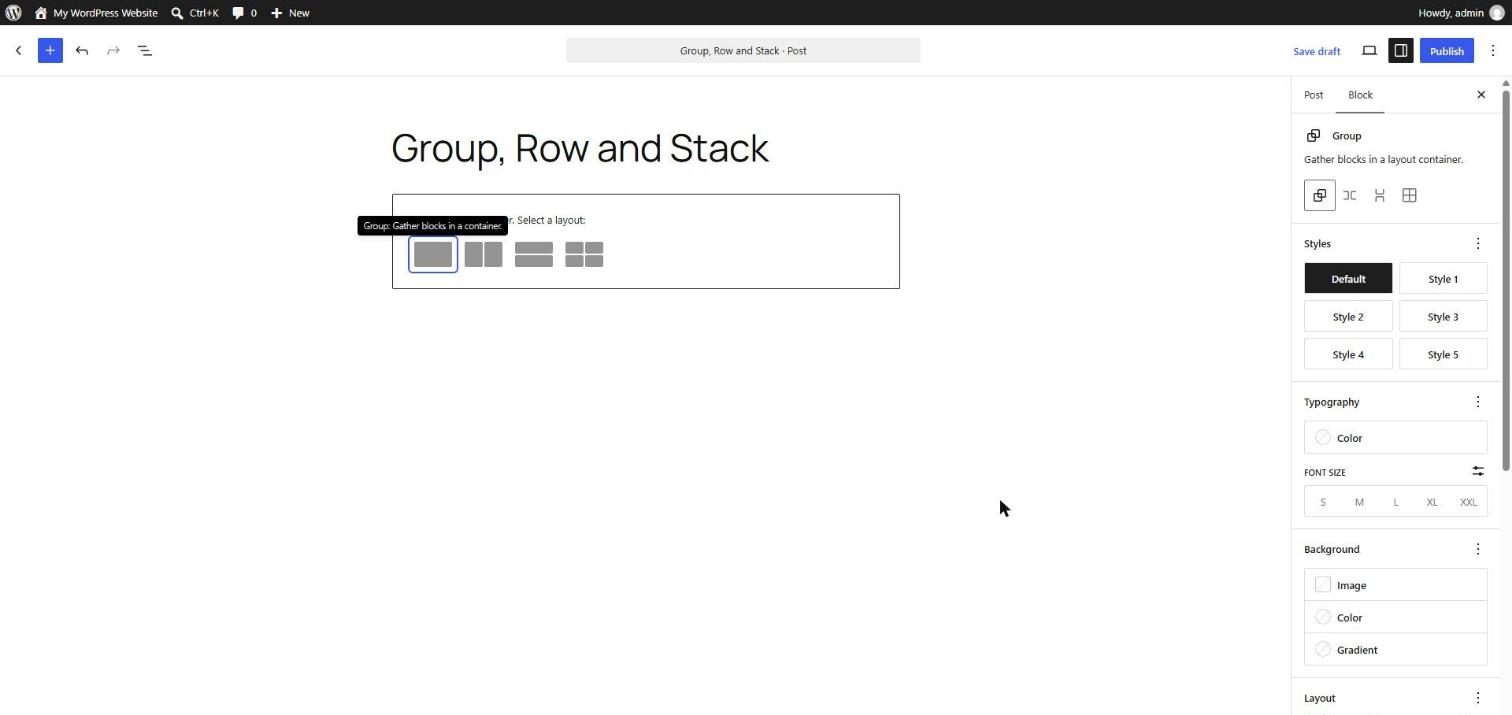Viewport: 1512px width, 715px height.
Task: Publish the post
Action: click(1446, 51)
